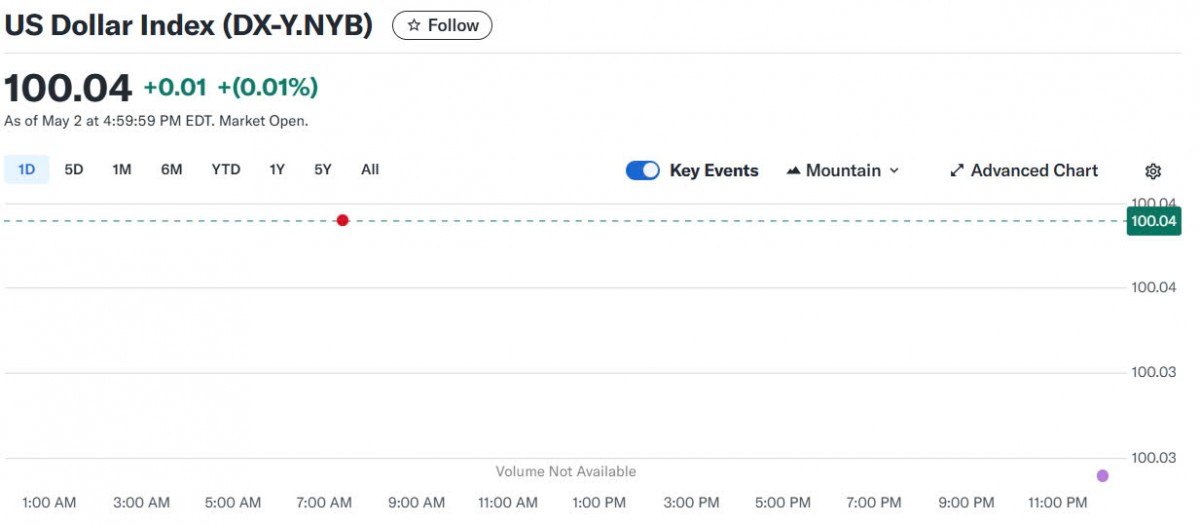
Task: Show the 6M time range
Action: click(172, 170)
